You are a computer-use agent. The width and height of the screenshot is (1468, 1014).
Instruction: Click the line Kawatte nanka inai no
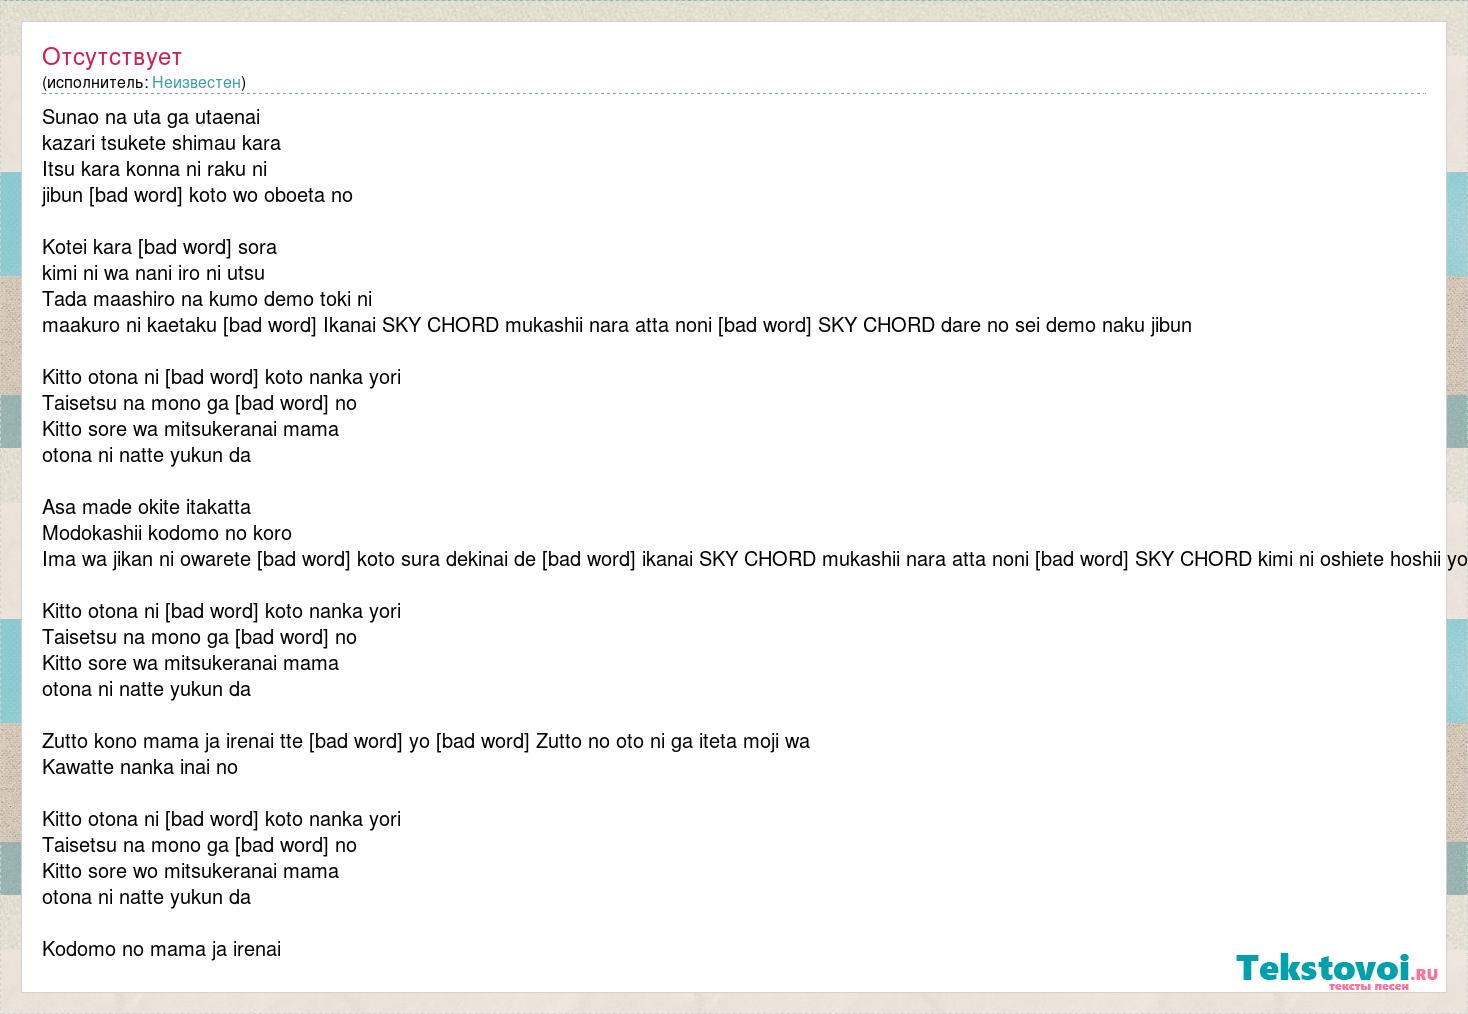140,767
